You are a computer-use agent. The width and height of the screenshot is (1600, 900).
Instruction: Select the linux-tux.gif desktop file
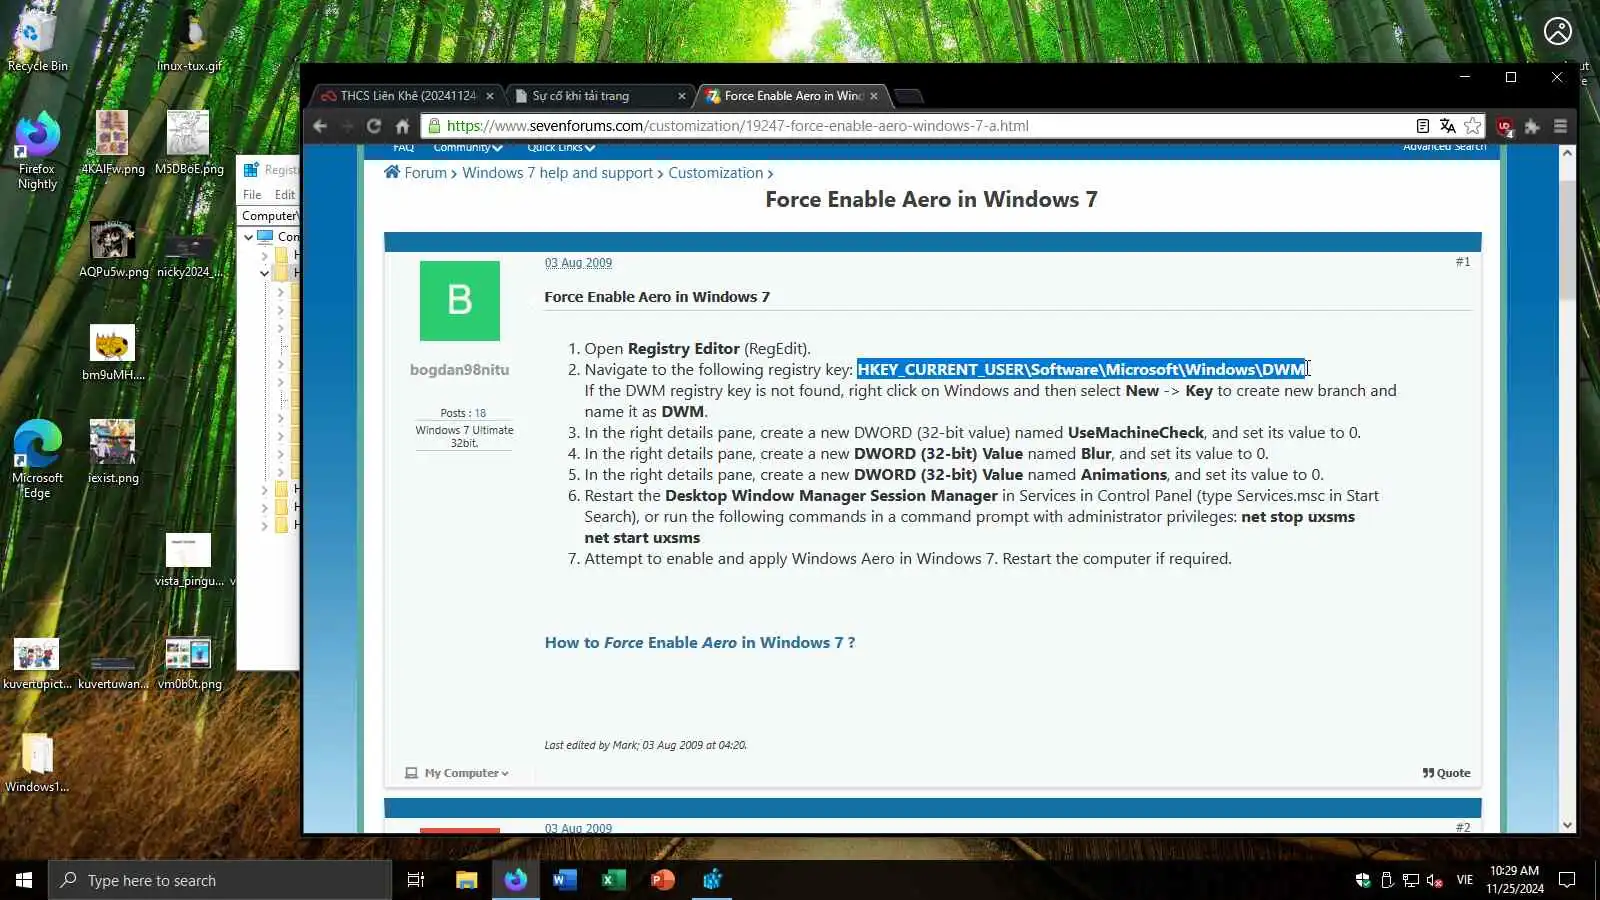(x=189, y=42)
